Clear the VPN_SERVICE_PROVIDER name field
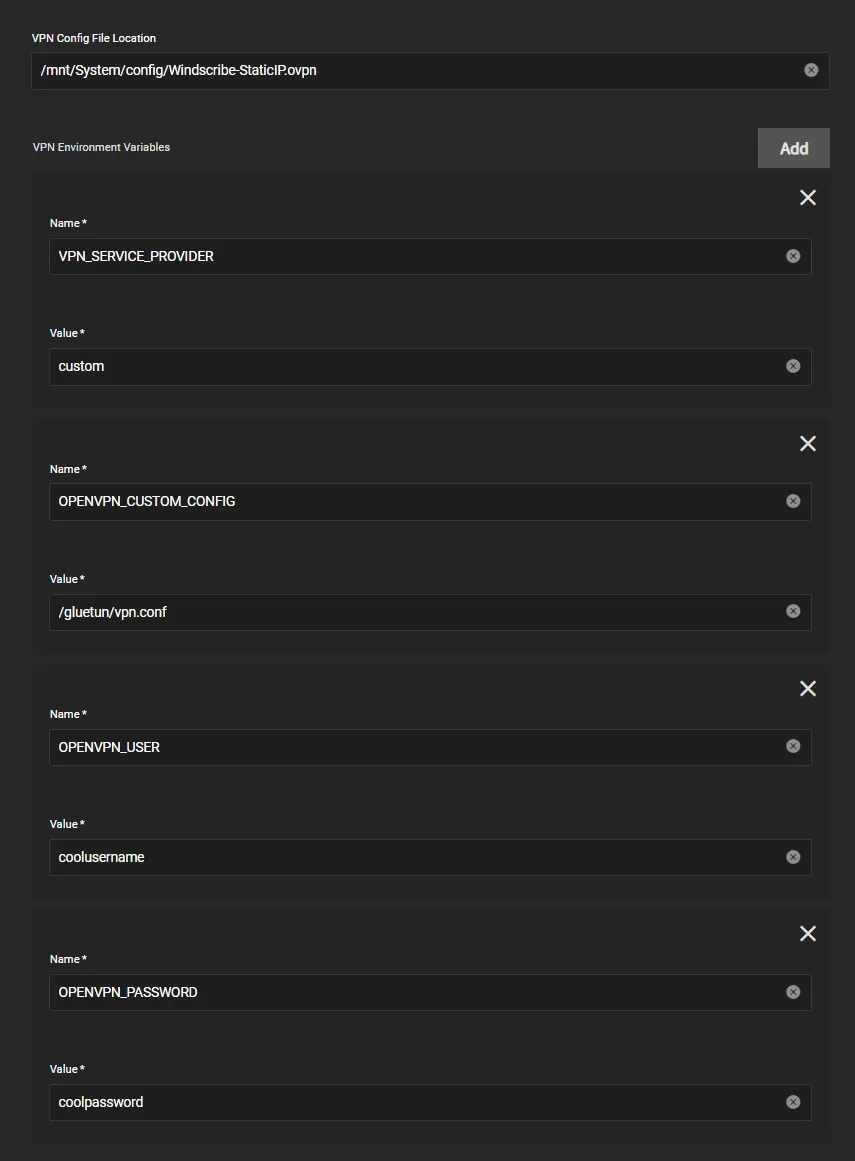The image size is (855, 1161). coord(793,256)
